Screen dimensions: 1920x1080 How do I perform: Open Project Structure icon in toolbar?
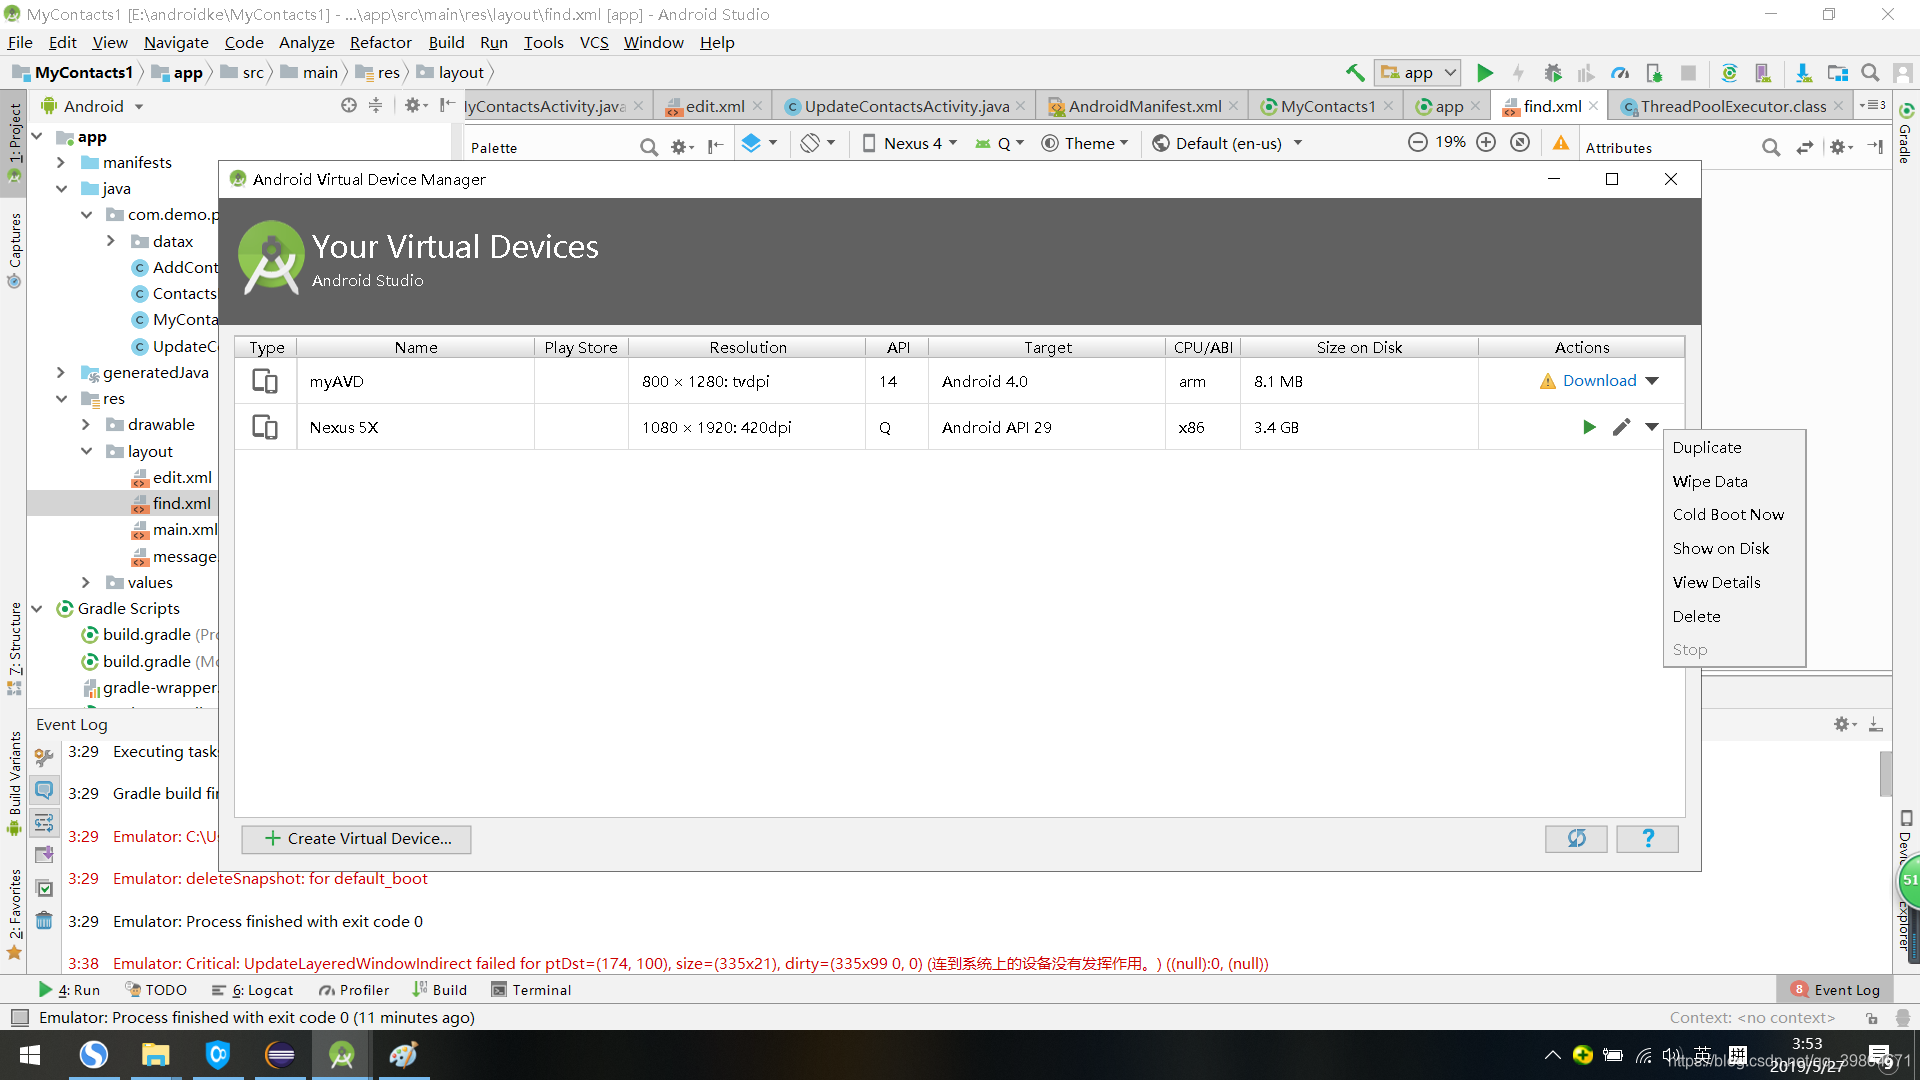click(x=1837, y=72)
